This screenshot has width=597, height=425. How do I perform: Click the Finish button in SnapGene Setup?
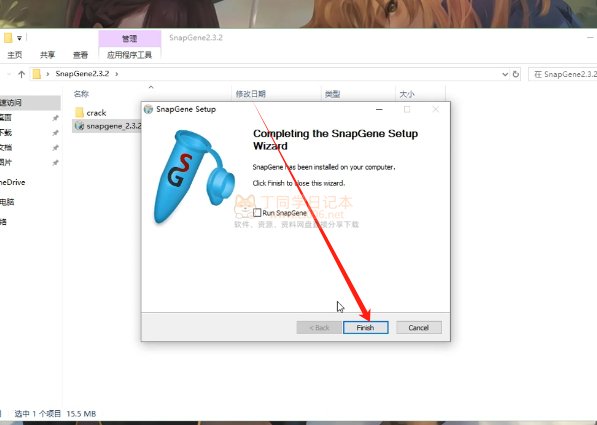point(366,328)
